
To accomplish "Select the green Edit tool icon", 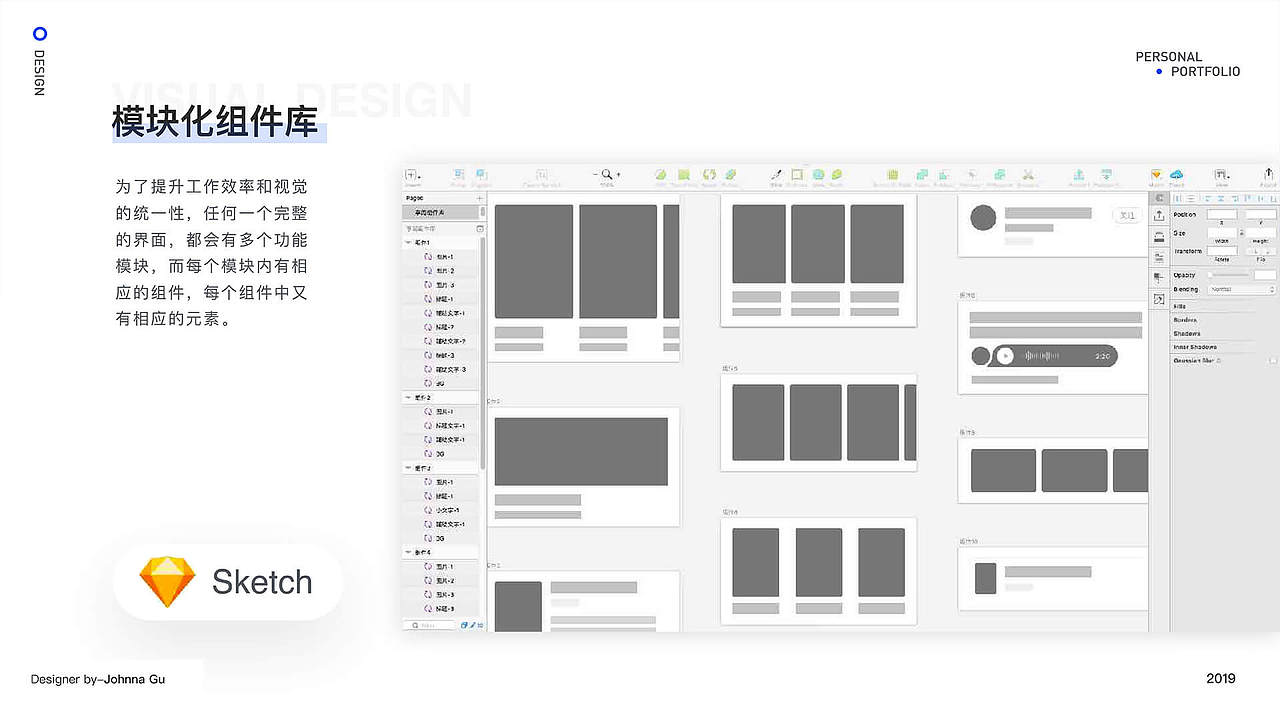I will [x=661, y=175].
